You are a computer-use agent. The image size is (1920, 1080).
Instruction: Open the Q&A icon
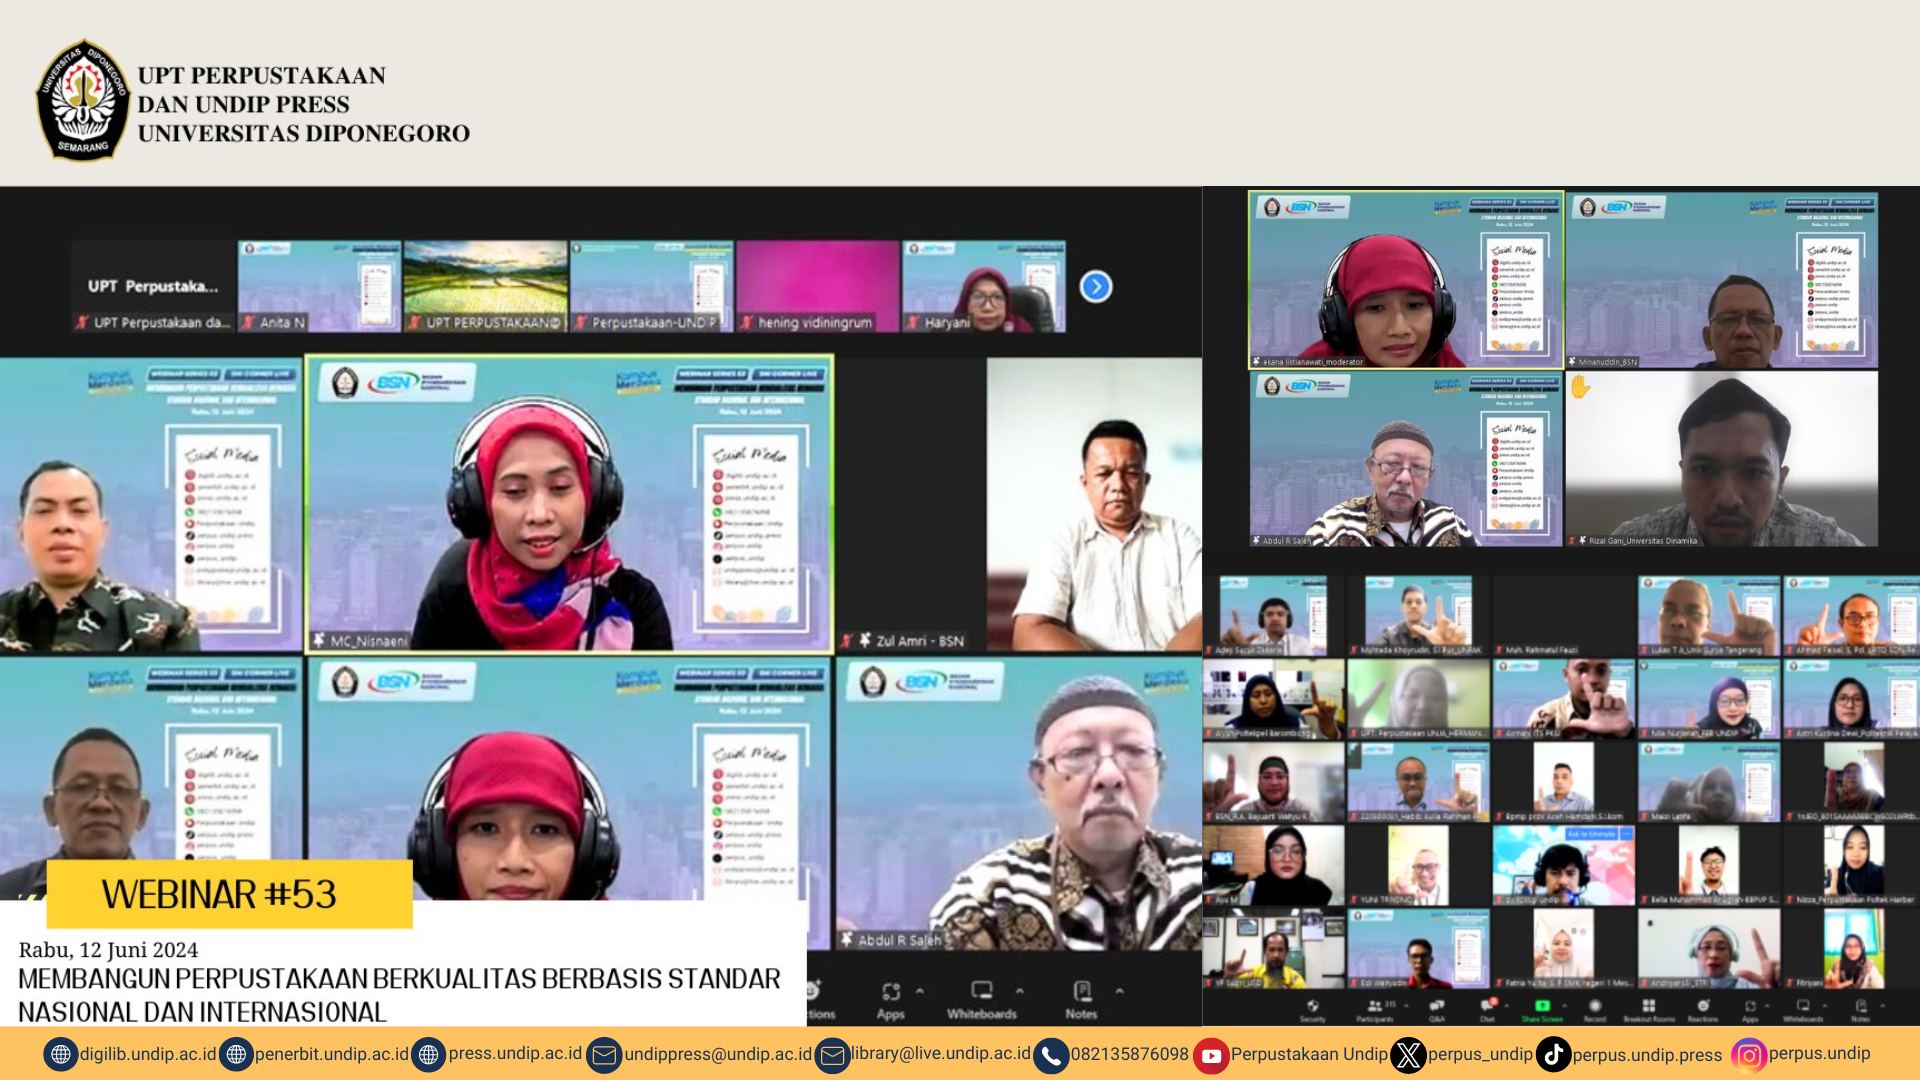1437,1006
